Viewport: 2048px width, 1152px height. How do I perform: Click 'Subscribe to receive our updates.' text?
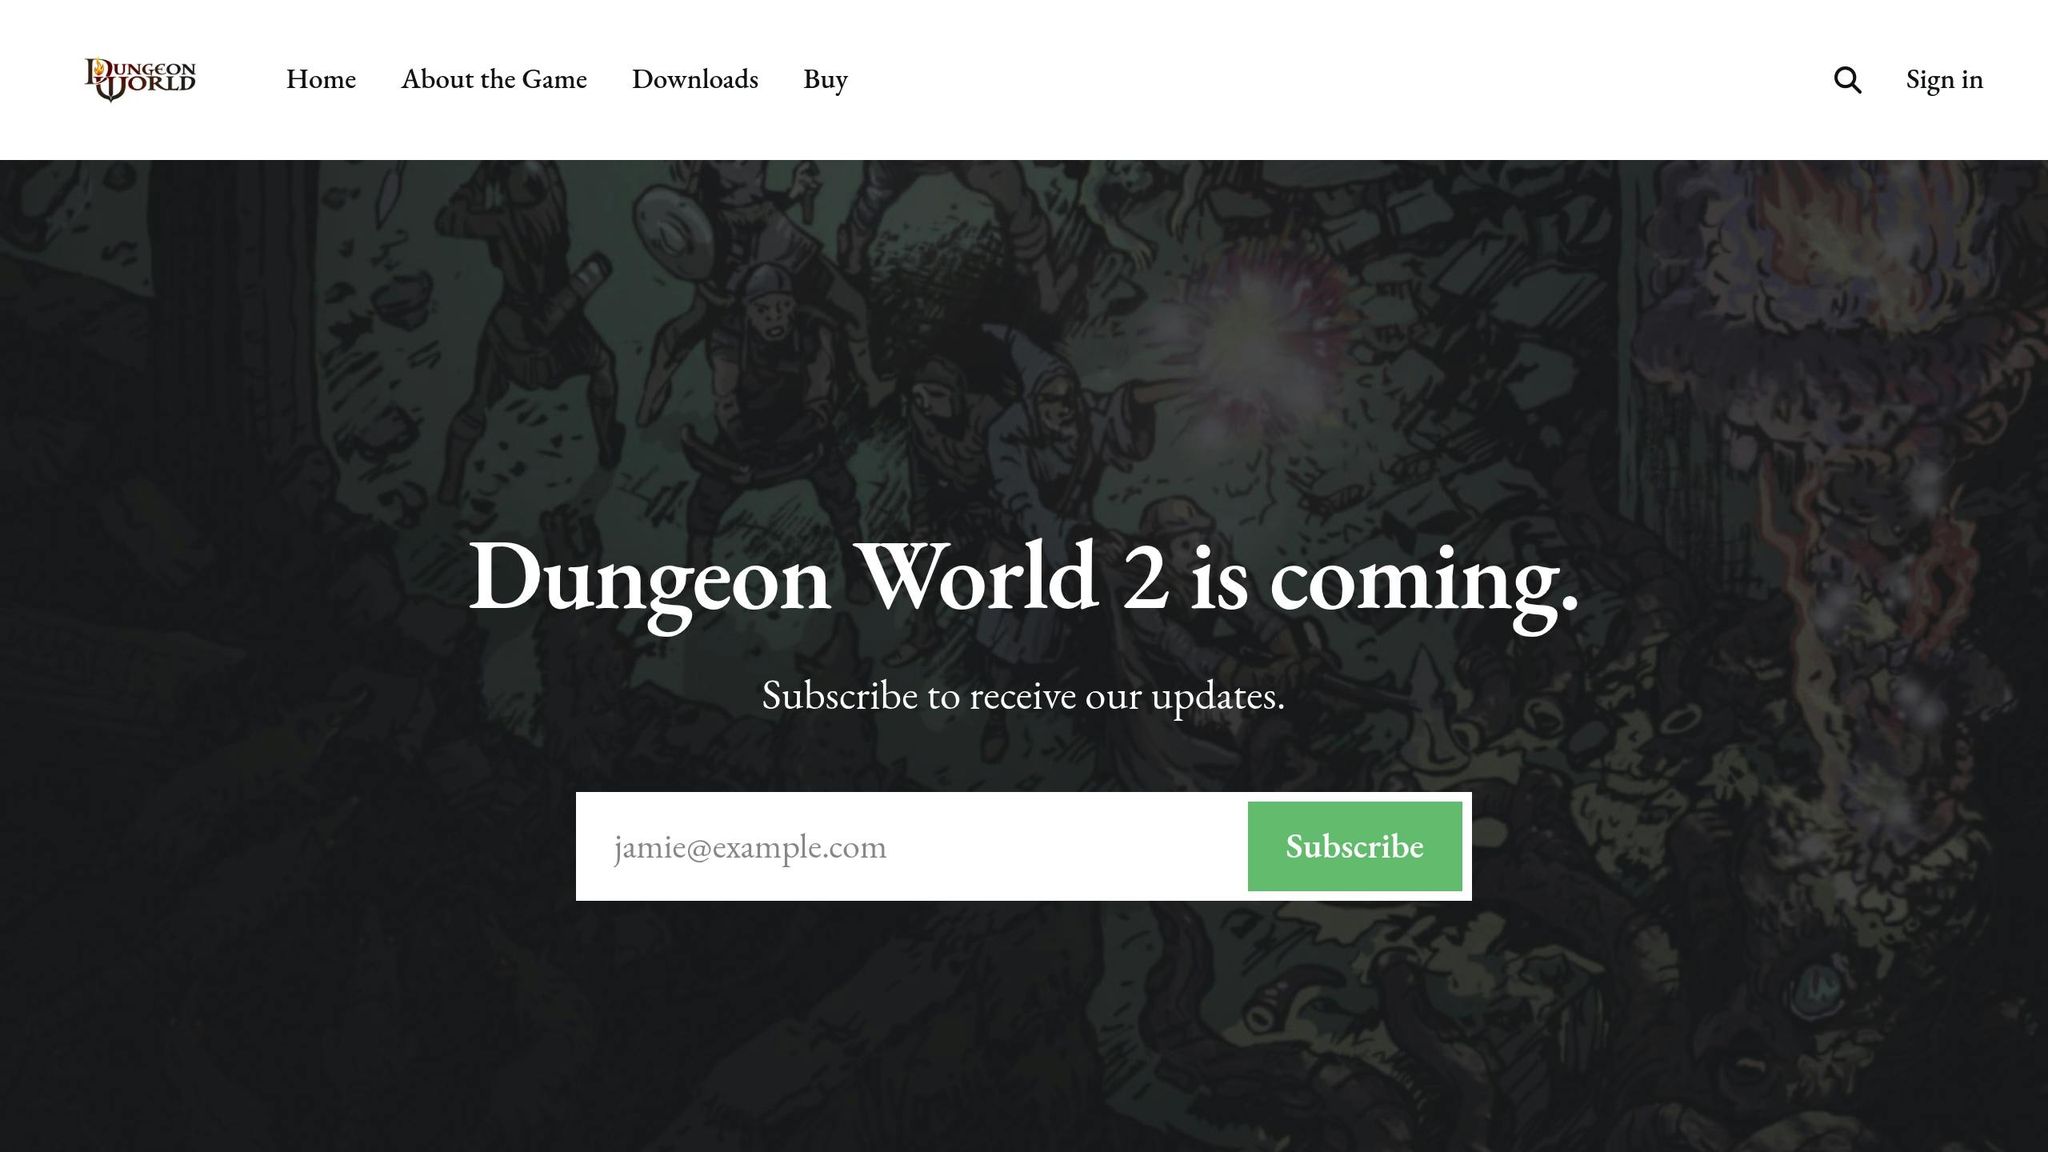1023,696
